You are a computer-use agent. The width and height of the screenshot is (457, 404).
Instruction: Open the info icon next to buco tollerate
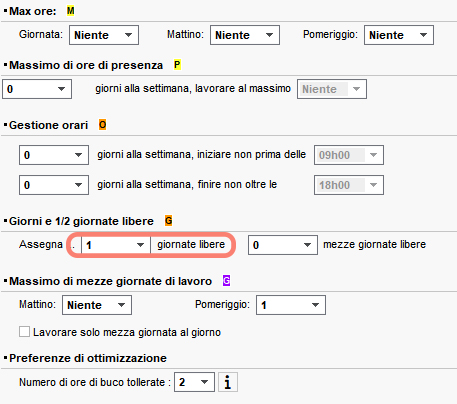pos(228,382)
